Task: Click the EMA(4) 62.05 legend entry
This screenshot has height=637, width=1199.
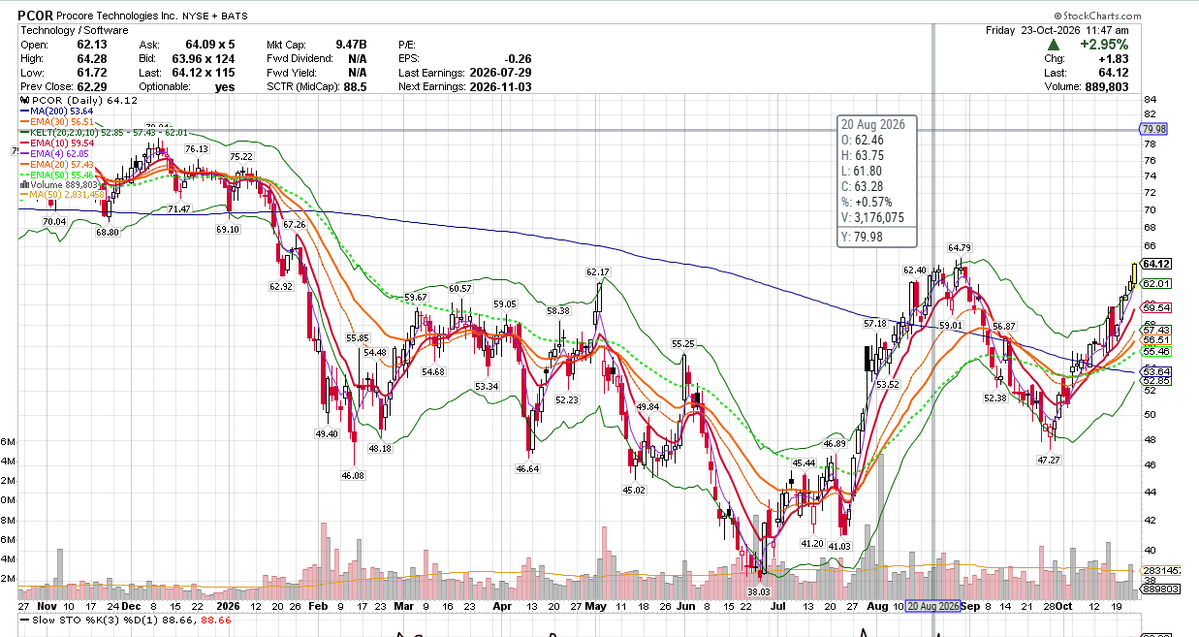Action: coord(55,154)
